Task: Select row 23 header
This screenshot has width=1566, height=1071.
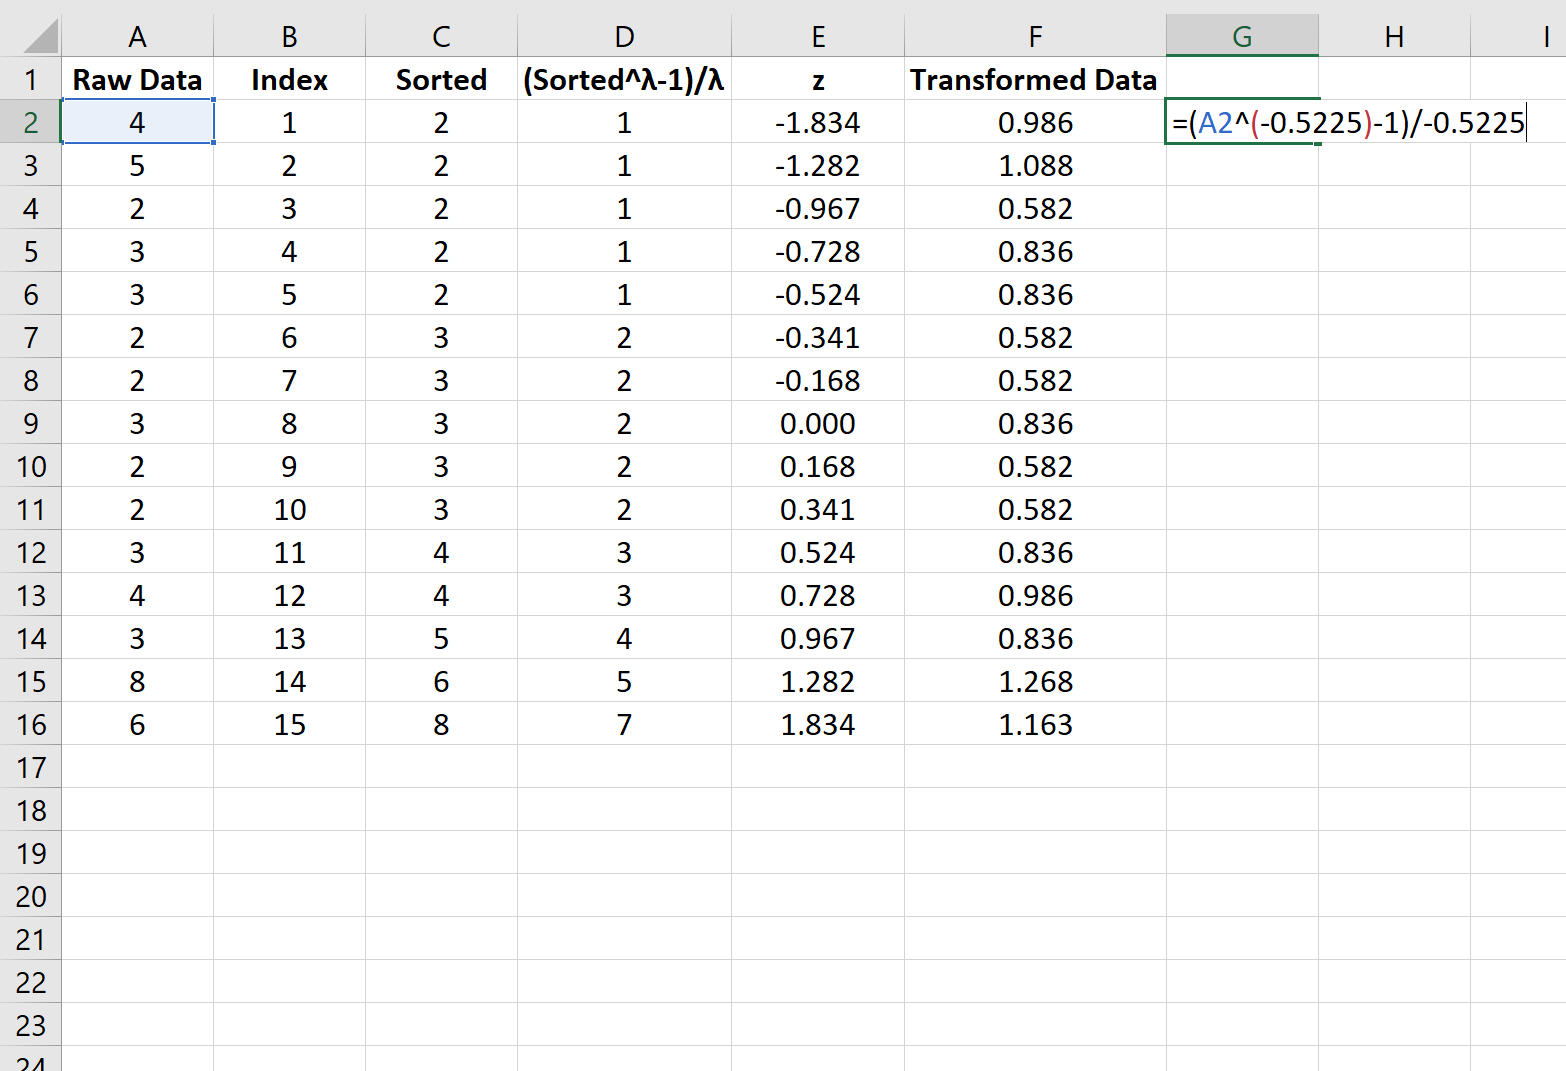Action: point(31,1025)
